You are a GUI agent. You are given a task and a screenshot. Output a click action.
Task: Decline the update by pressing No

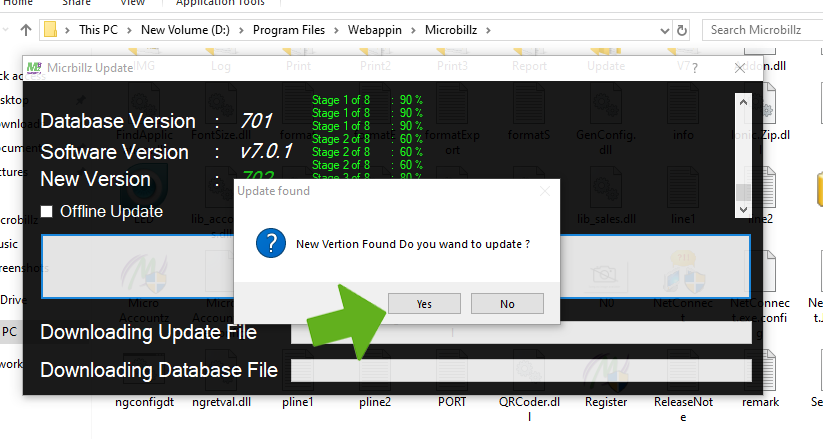507,304
